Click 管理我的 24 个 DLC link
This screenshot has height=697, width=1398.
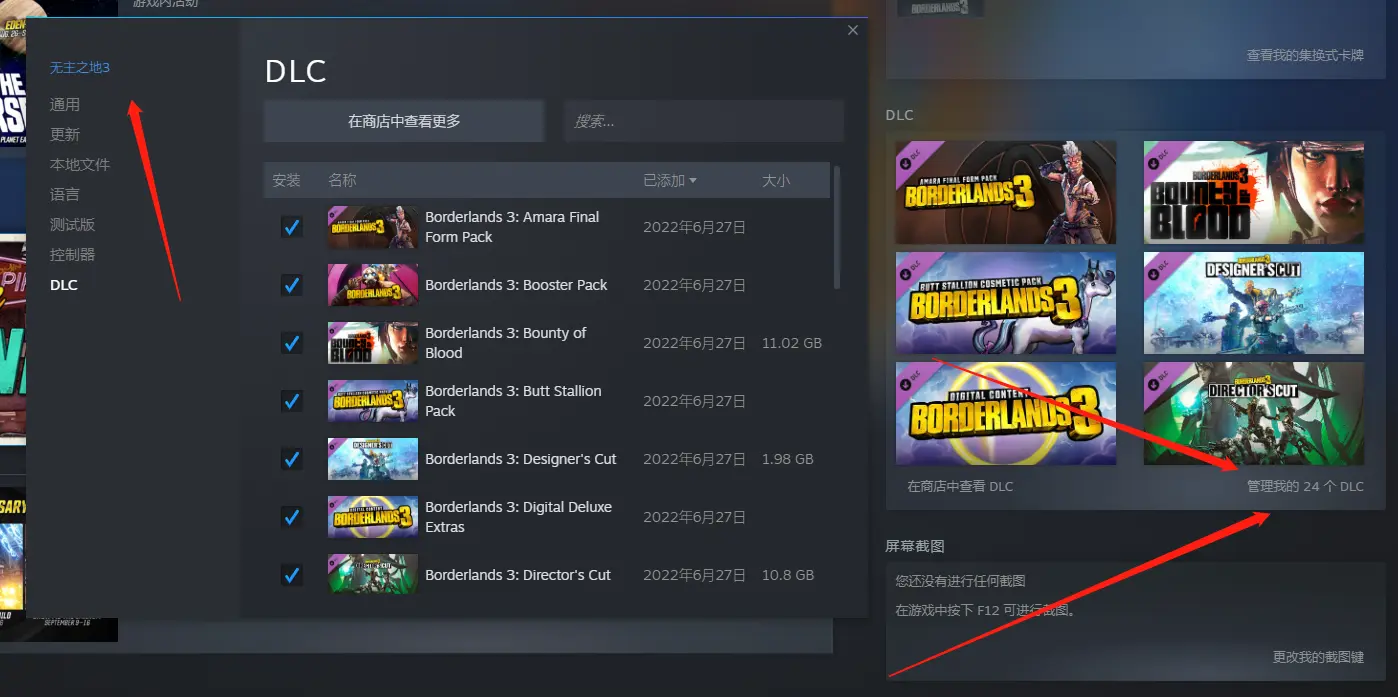coord(1305,487)
